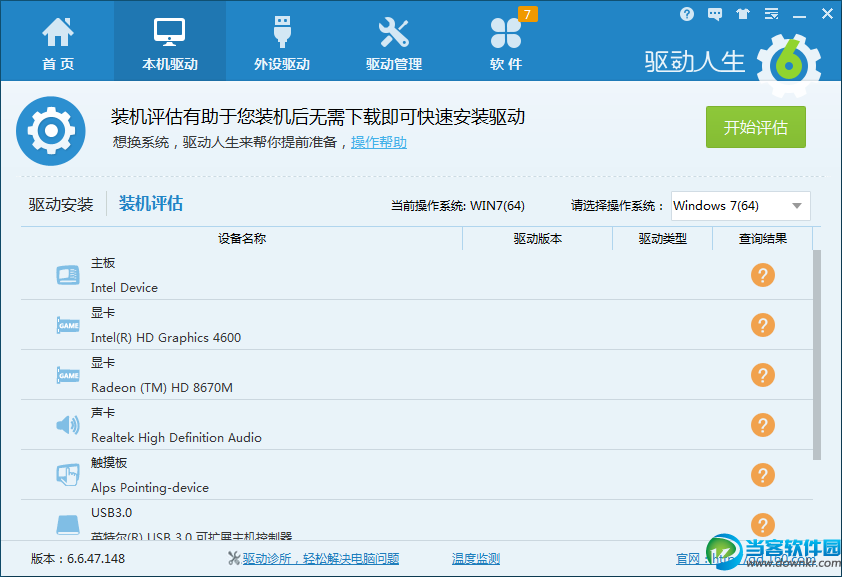Click 当前操作系统: WIN7(64) label
Image resolution: width=842 pixels, height=577 pixels.
tap(458, 206)
